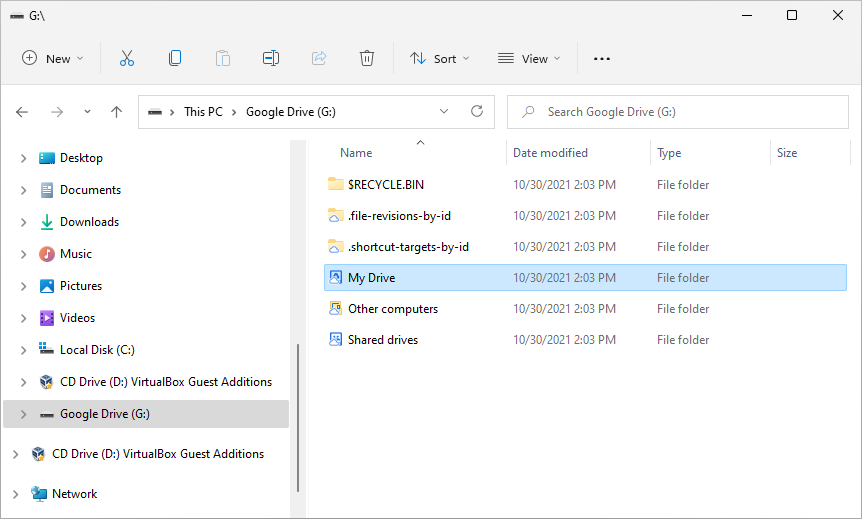Click the $RECYCLE.BIN folder icon
This screenshot has height=519, width=862.
coord(335,184)
